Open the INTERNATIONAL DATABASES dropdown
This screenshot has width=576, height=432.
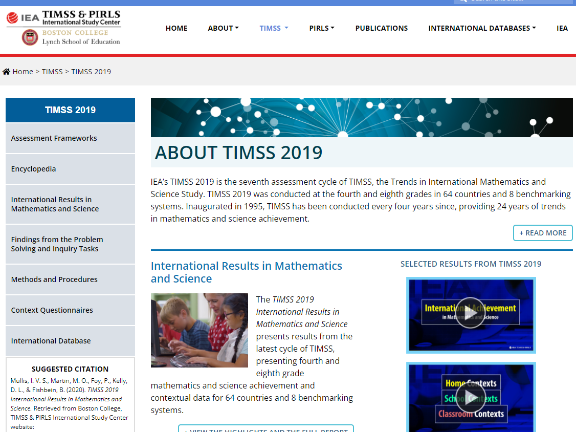point(482,28)
